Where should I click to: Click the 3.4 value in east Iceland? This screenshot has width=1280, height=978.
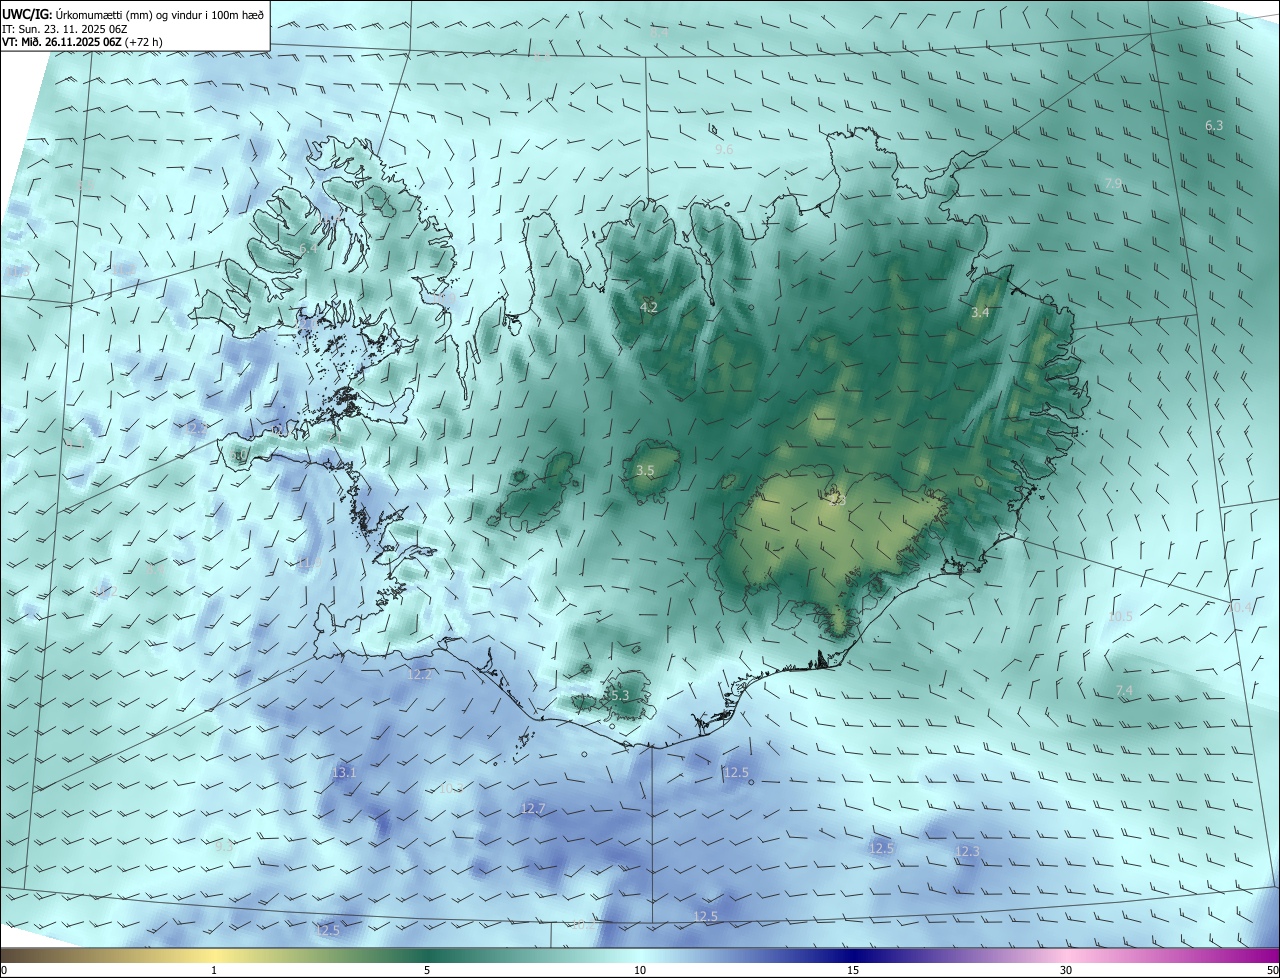coord(980,313)
